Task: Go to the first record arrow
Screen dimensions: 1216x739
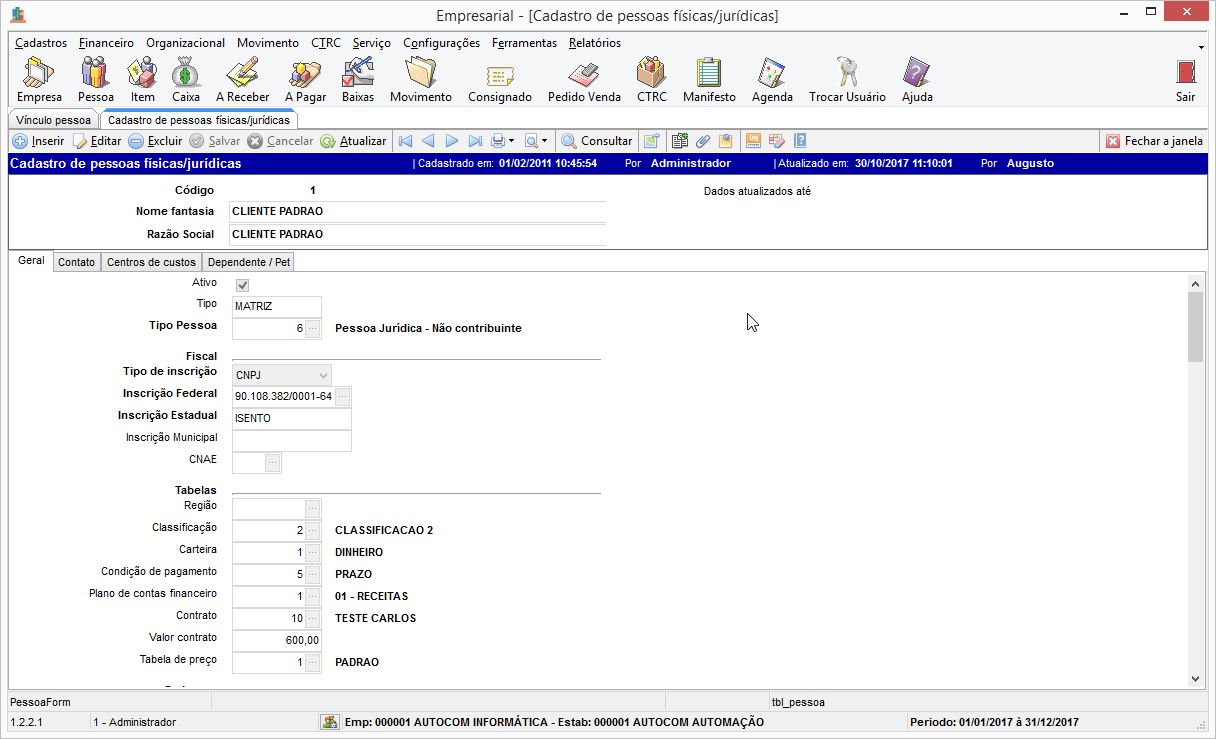Action: coord(405,141)
